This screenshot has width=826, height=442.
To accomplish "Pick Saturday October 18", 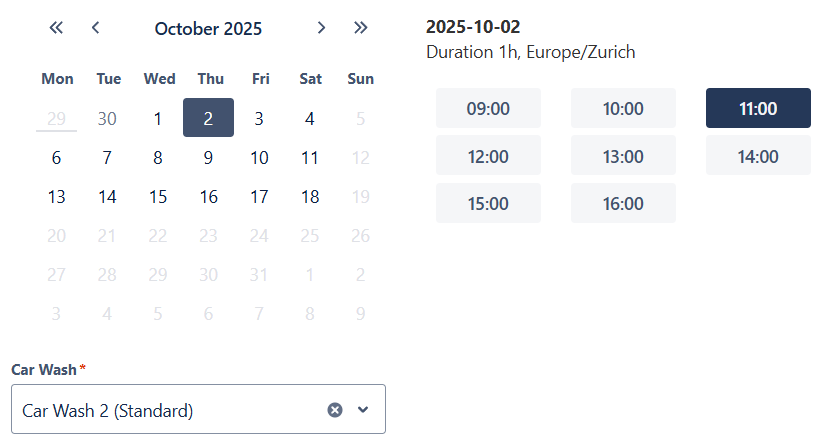I will coord(310,196).
